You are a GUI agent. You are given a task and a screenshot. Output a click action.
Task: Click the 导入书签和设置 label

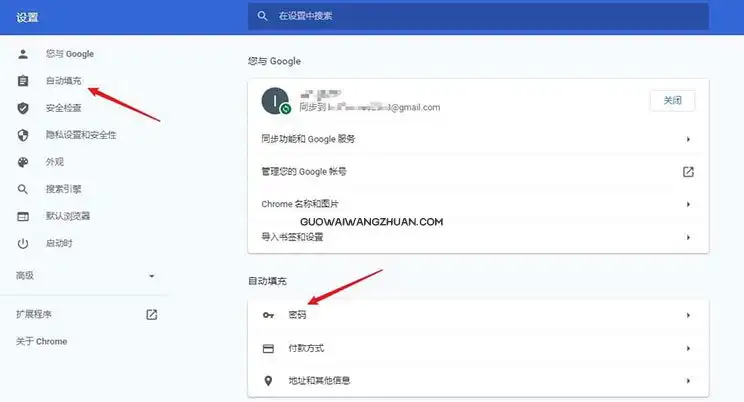[x=292, y=237]
